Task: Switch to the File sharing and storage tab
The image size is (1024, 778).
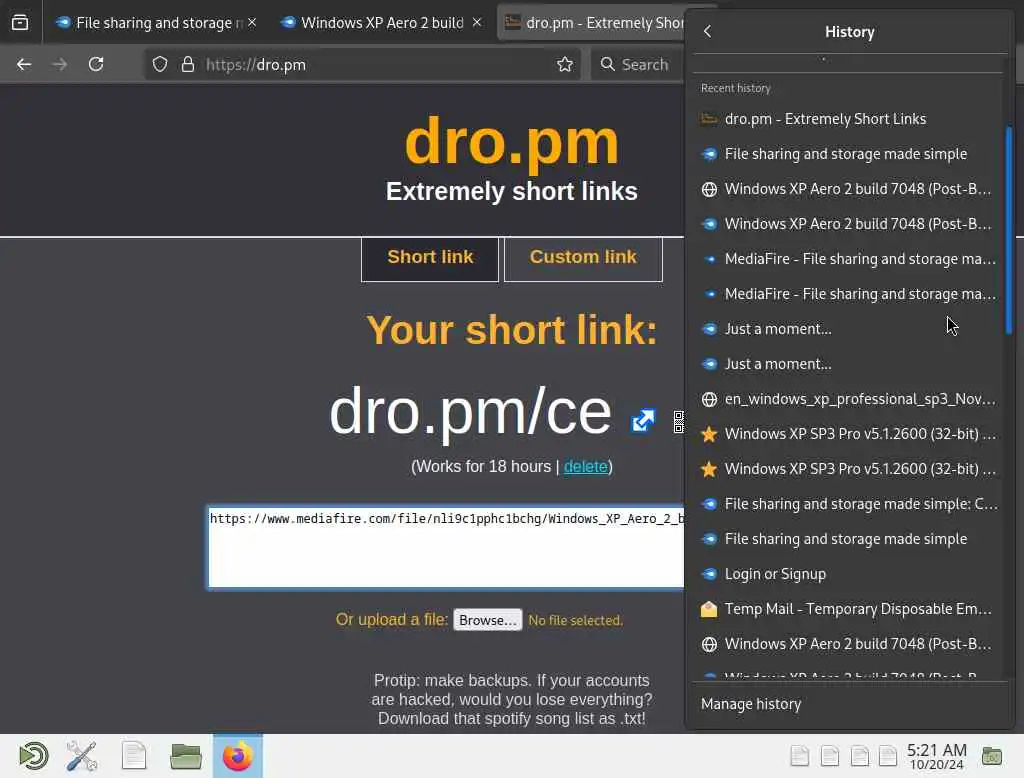Action: tap(155, 23)
